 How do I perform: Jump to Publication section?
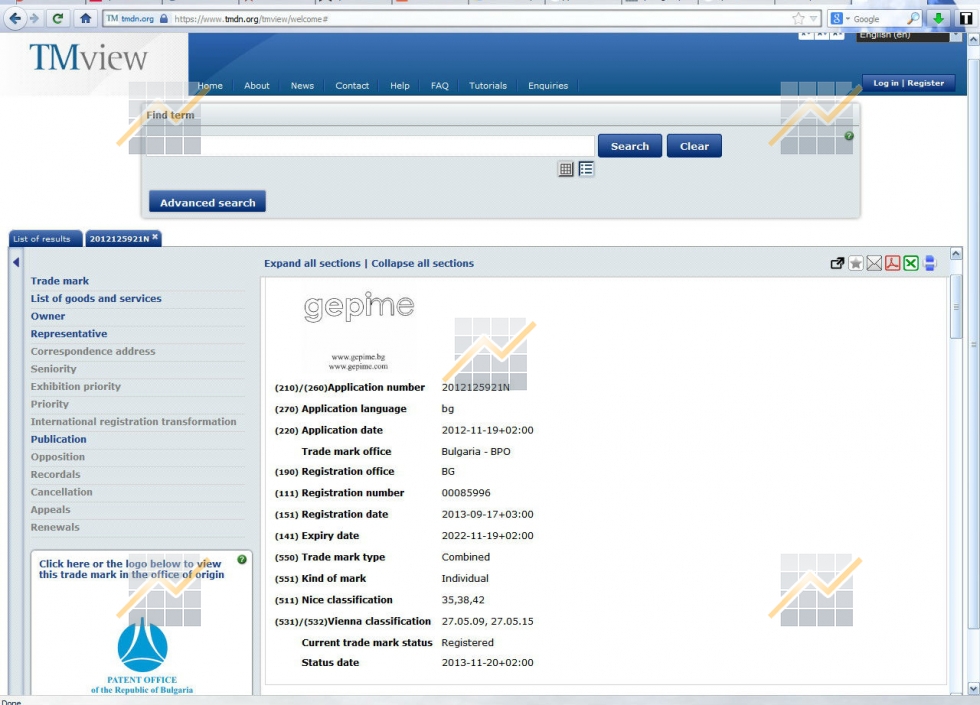tap(59, 439)
